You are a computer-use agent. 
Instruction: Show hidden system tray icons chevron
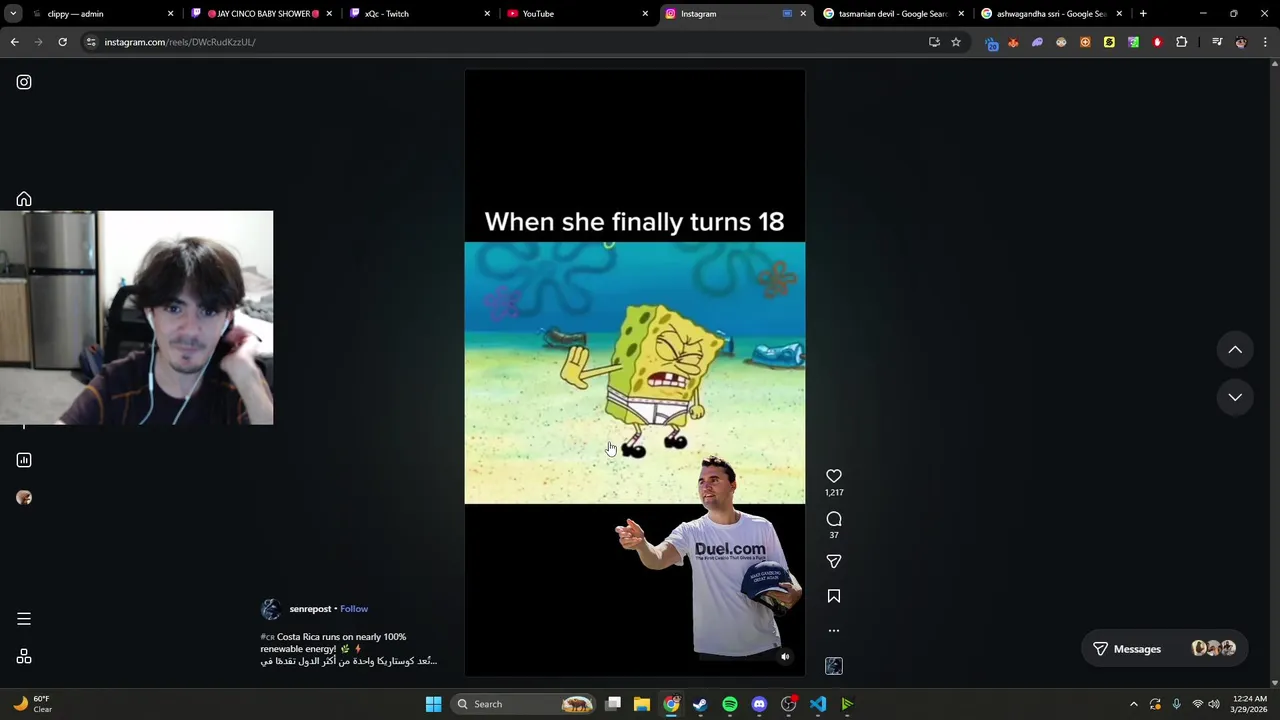(x=1133, y=704)
